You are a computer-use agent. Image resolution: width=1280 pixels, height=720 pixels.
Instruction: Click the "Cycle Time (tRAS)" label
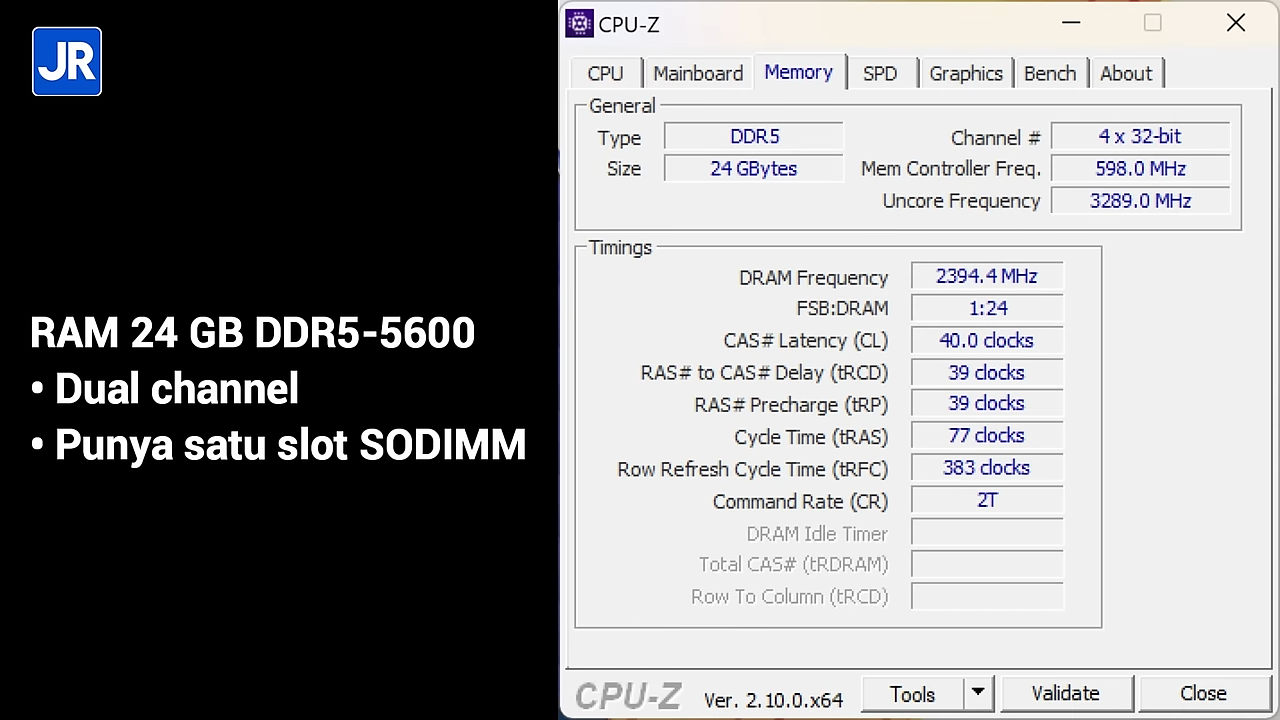coord(811,437)
